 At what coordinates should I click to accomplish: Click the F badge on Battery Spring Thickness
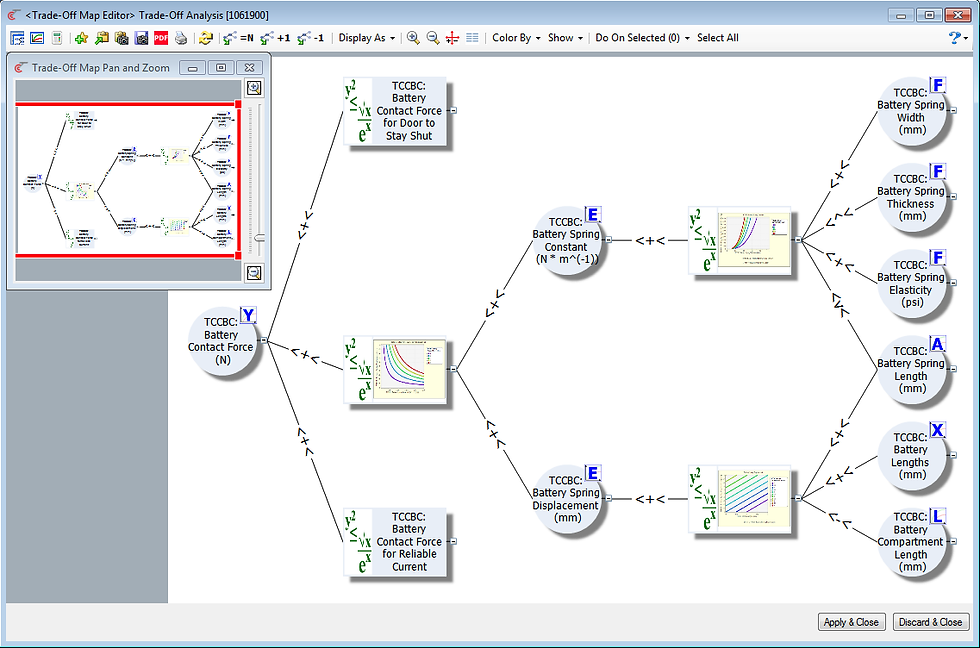938,171
